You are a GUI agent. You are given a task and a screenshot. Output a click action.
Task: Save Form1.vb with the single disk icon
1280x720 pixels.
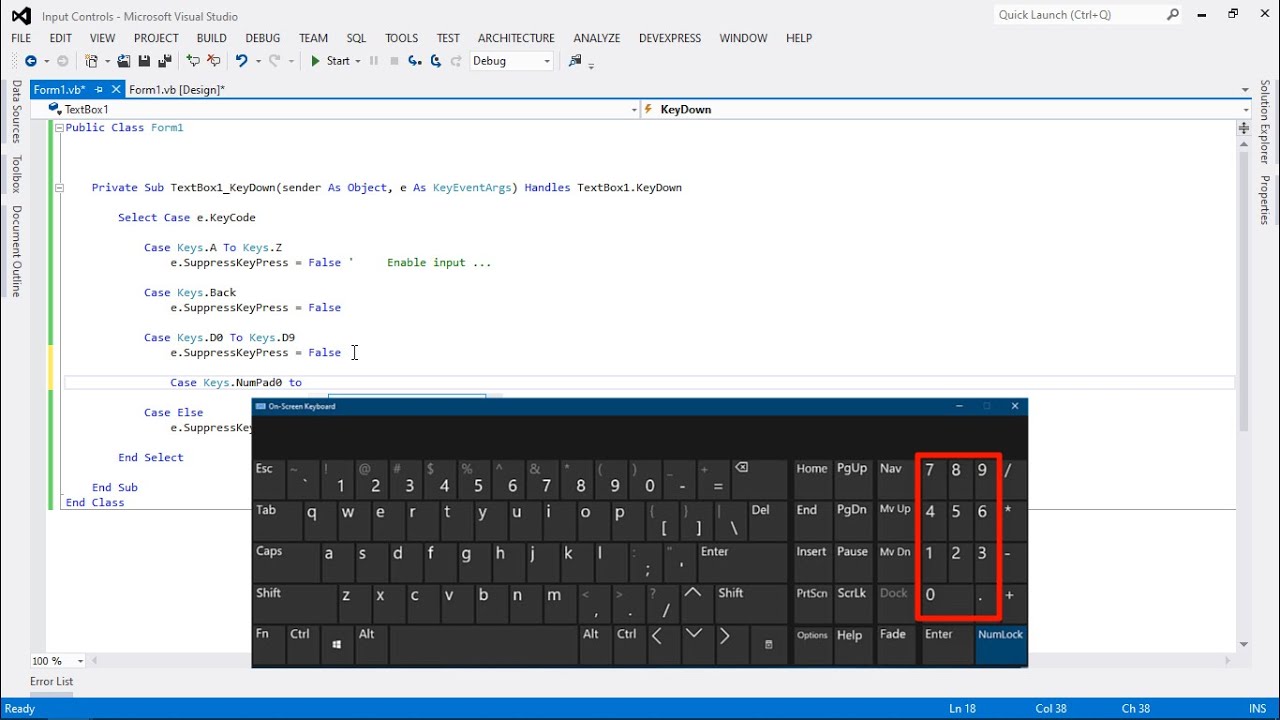pos(144,61)
